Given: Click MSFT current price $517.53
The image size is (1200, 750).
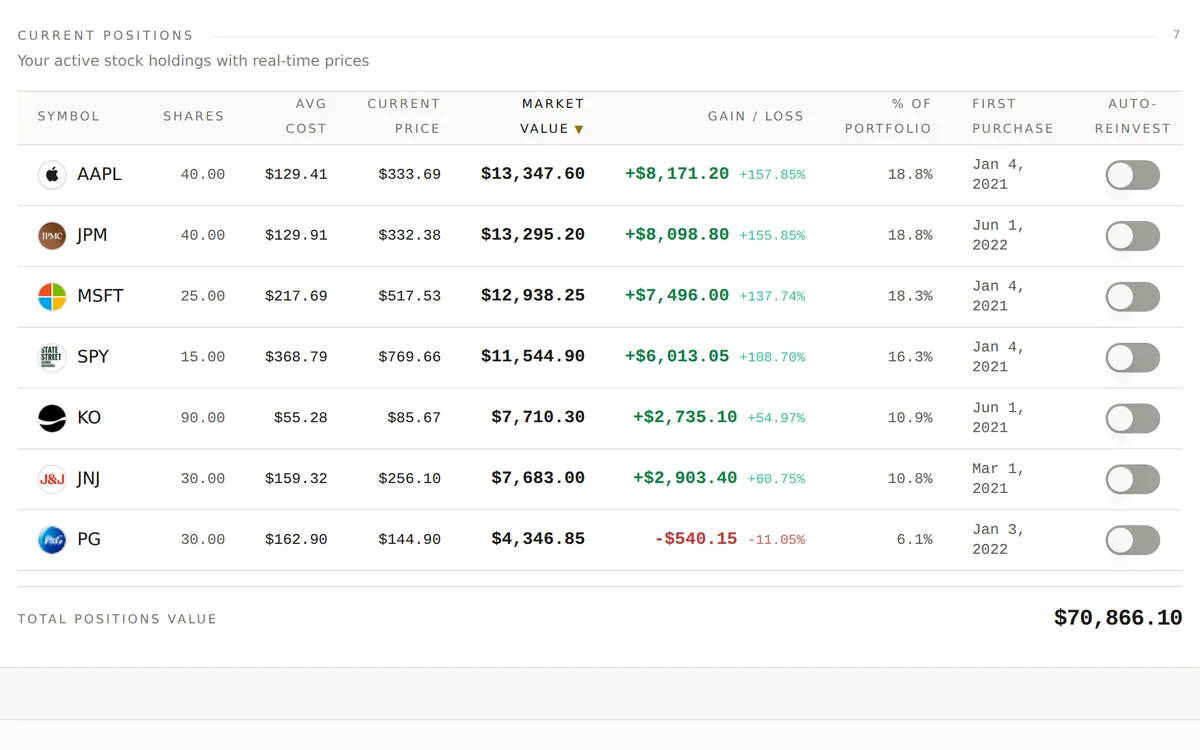Looking at the screenshot, I should (410, 297).
